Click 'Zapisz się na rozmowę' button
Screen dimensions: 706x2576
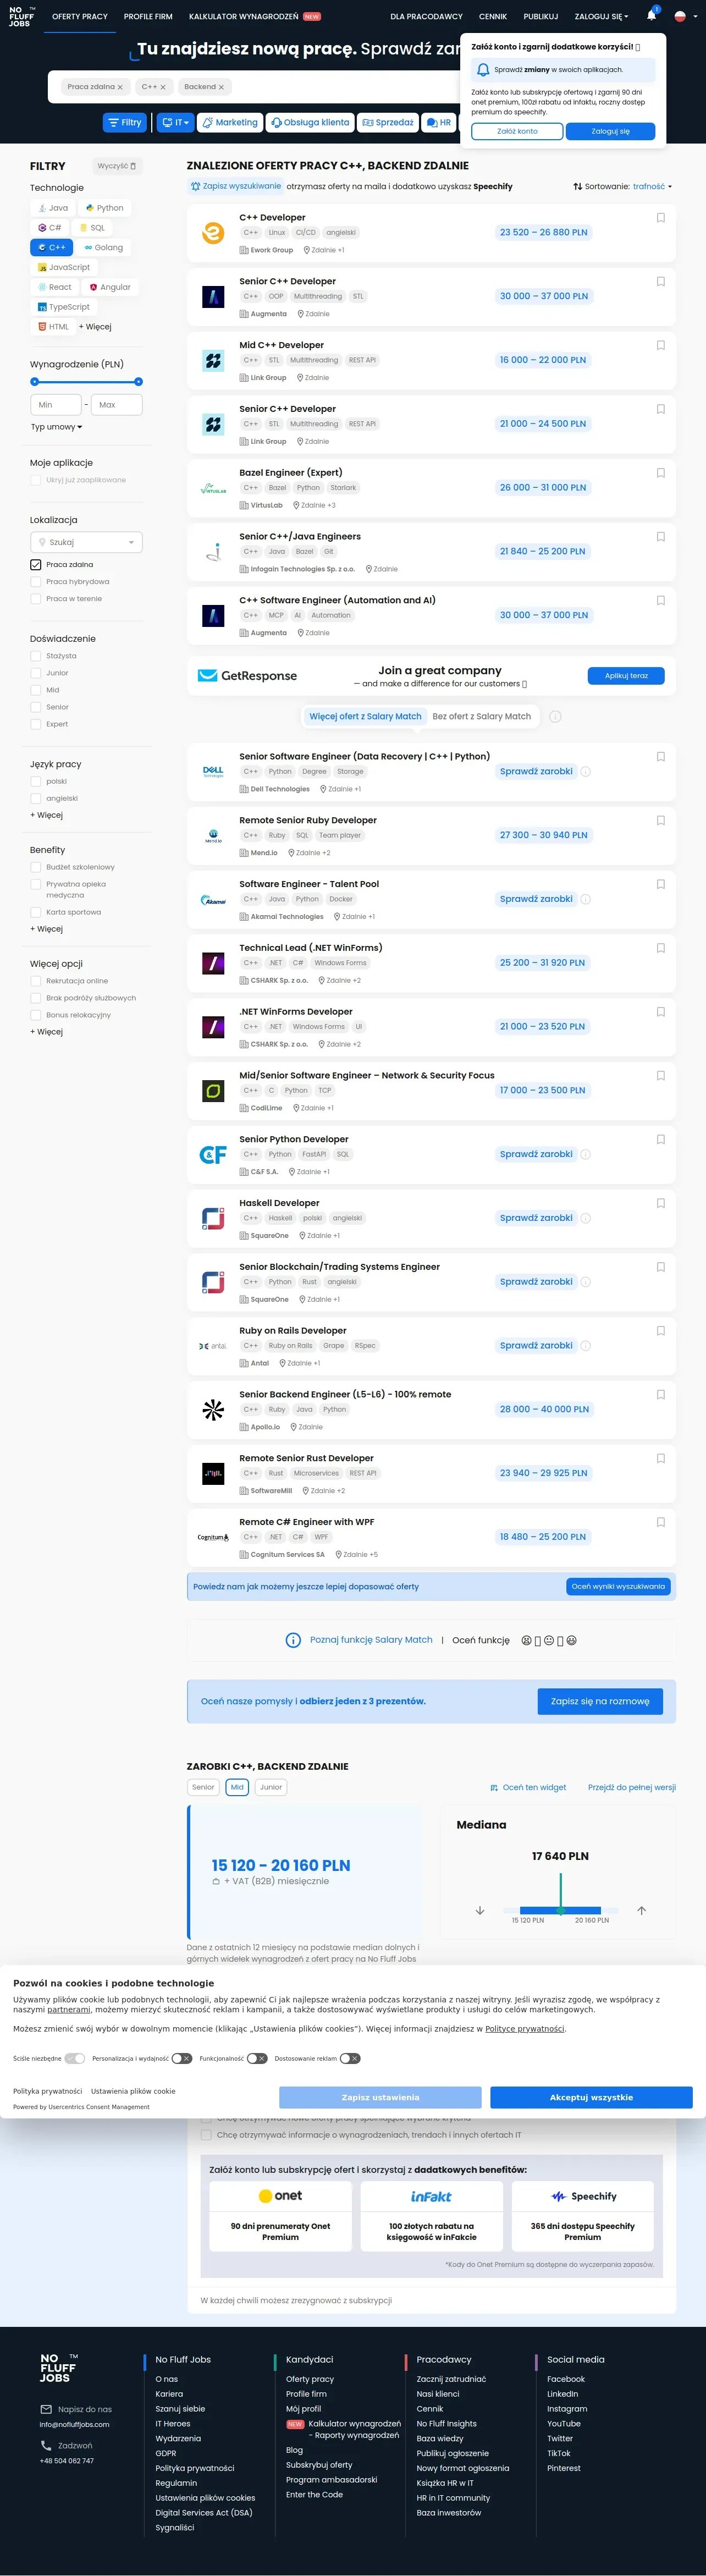(600, 1701)
